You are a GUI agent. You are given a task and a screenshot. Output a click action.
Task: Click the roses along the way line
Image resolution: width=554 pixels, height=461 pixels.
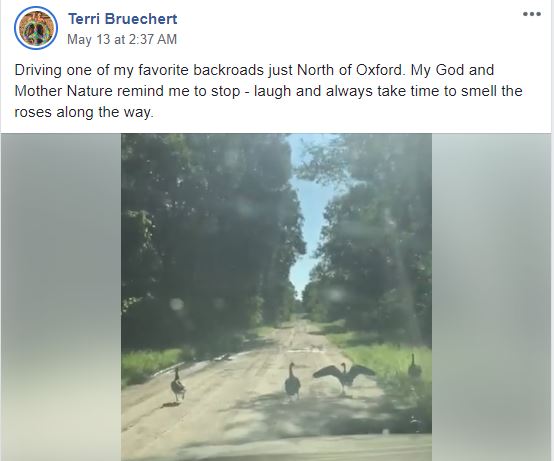[x=84, y=112]
